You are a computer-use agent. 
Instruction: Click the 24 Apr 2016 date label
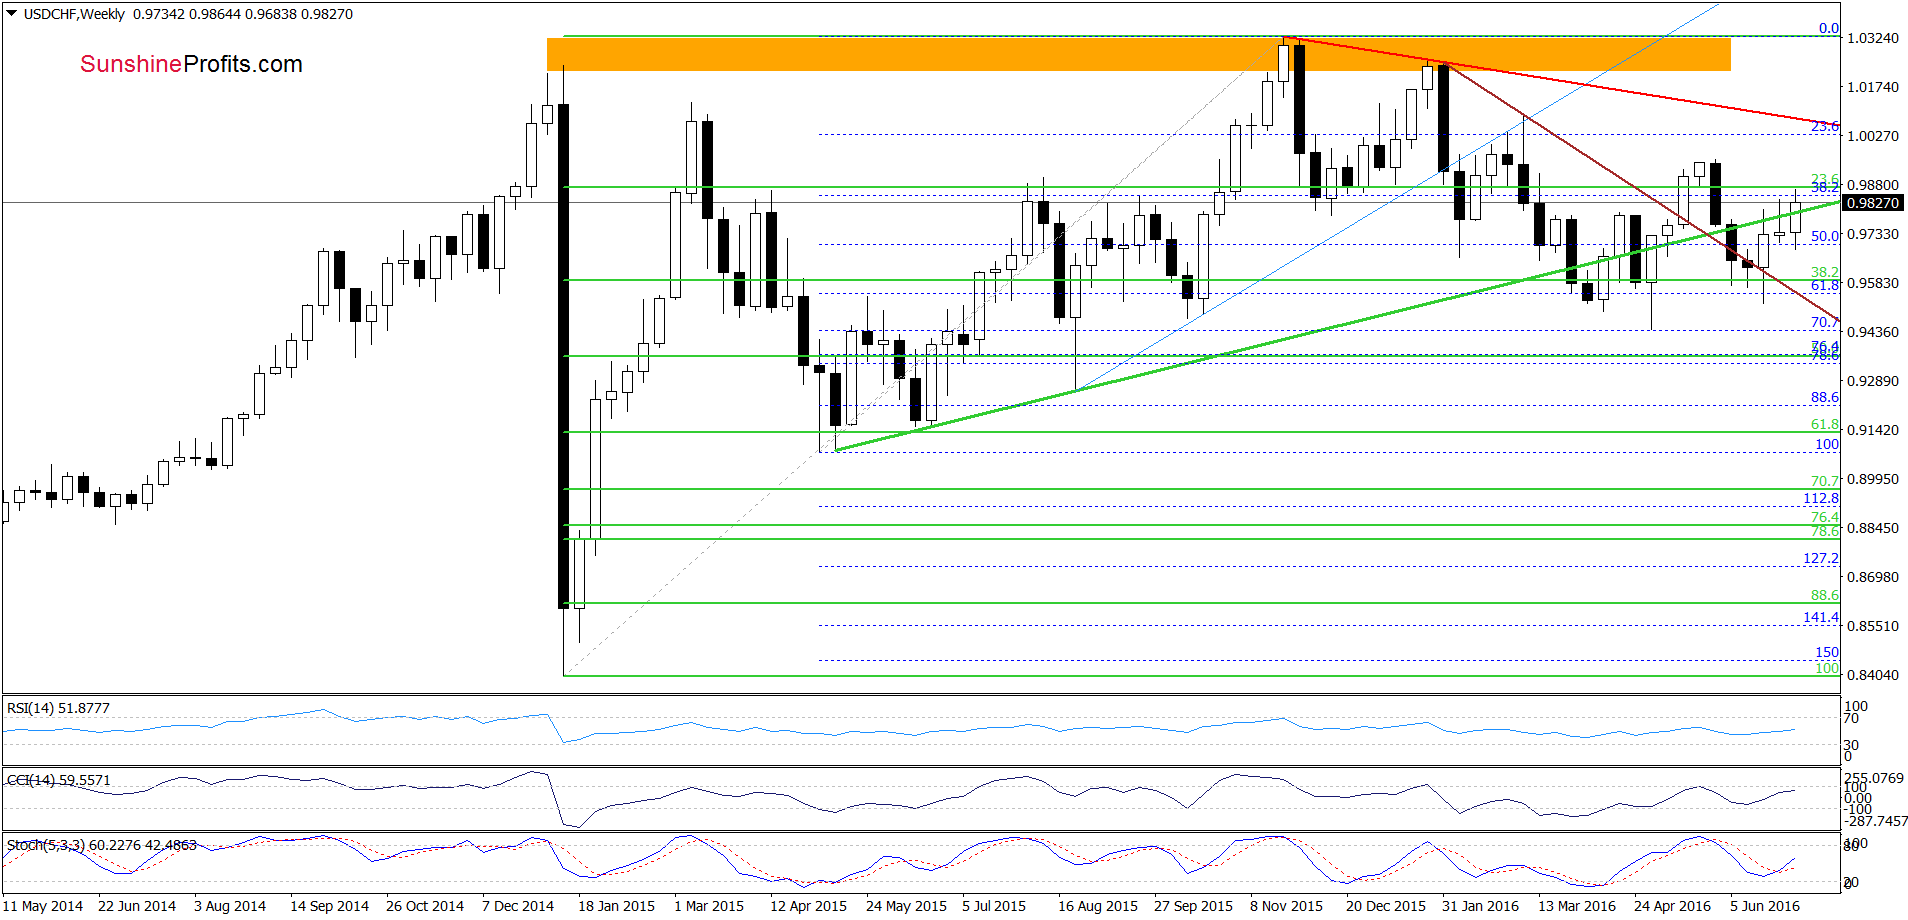click(1673, 906)
